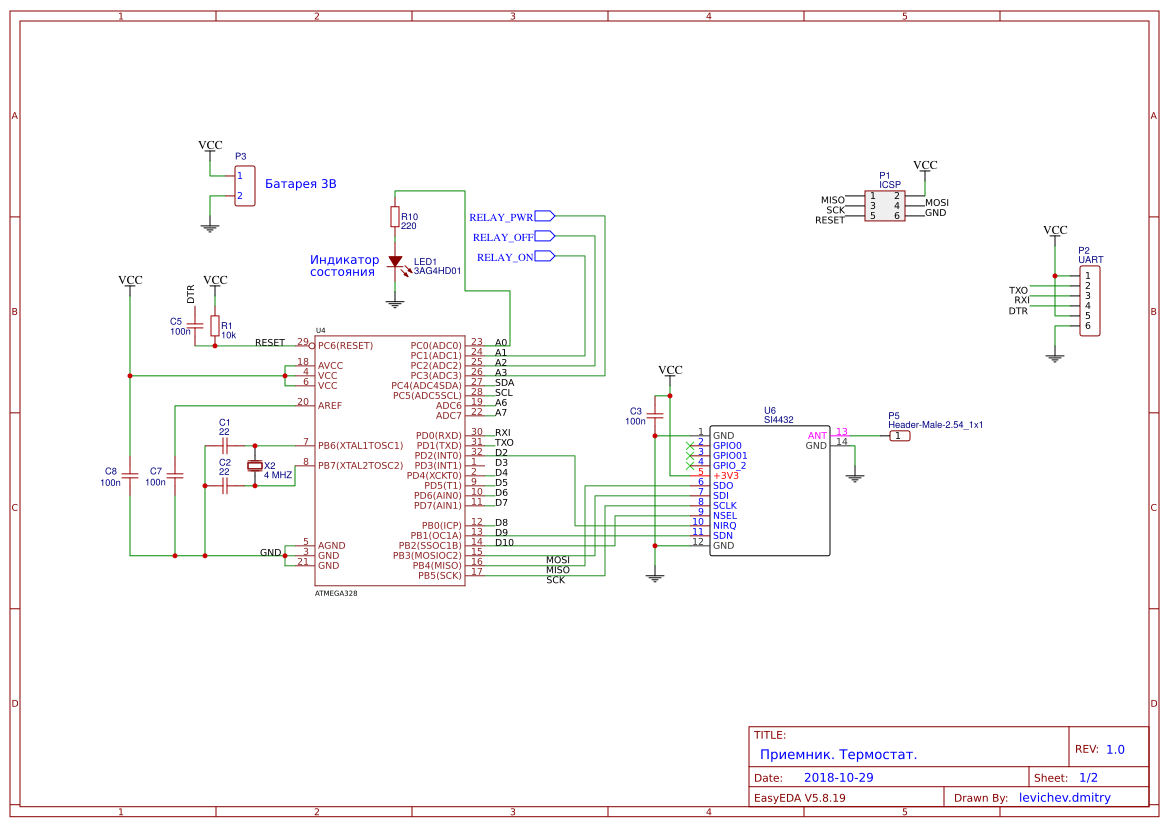Click the title 'Приемник. Термостат.'

838,755
